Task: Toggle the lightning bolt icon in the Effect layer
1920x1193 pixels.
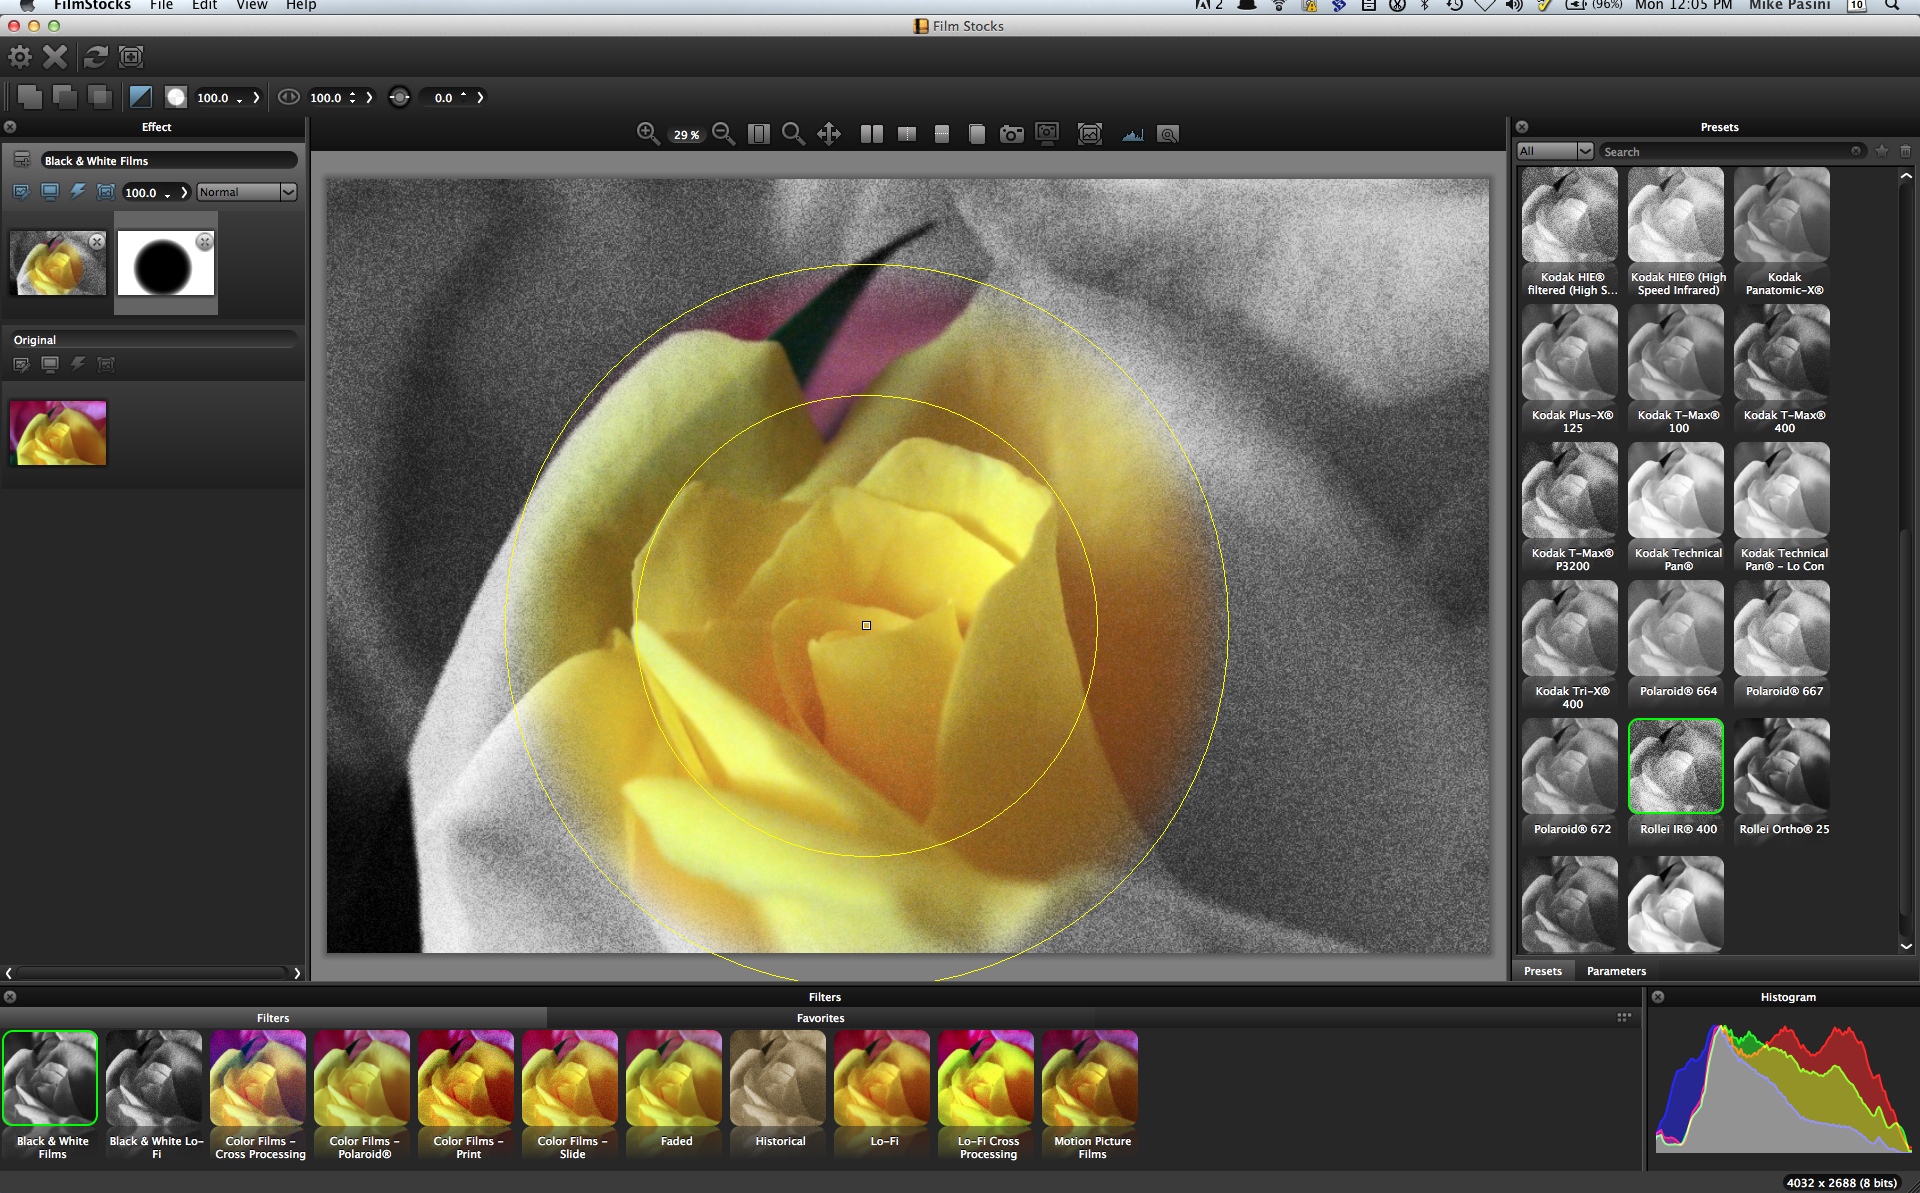Action: tap(78, 192)
